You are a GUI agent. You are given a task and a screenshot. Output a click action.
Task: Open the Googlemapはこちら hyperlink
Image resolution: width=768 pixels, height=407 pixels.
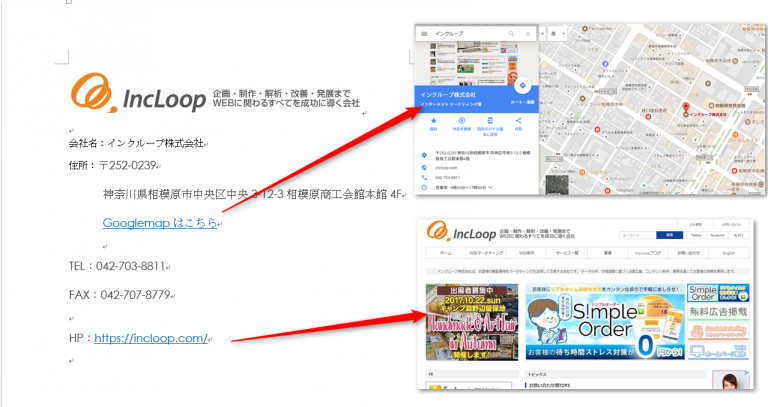[x=160, y=223]
